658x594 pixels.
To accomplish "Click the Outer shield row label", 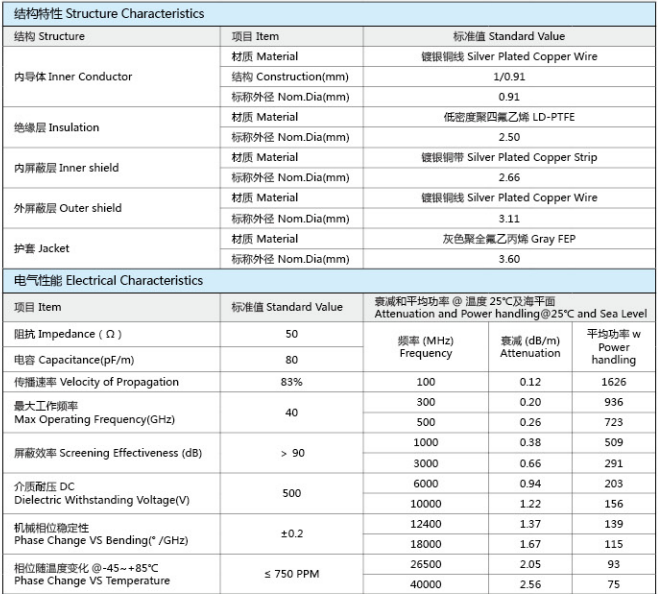I will click(67, 208).
